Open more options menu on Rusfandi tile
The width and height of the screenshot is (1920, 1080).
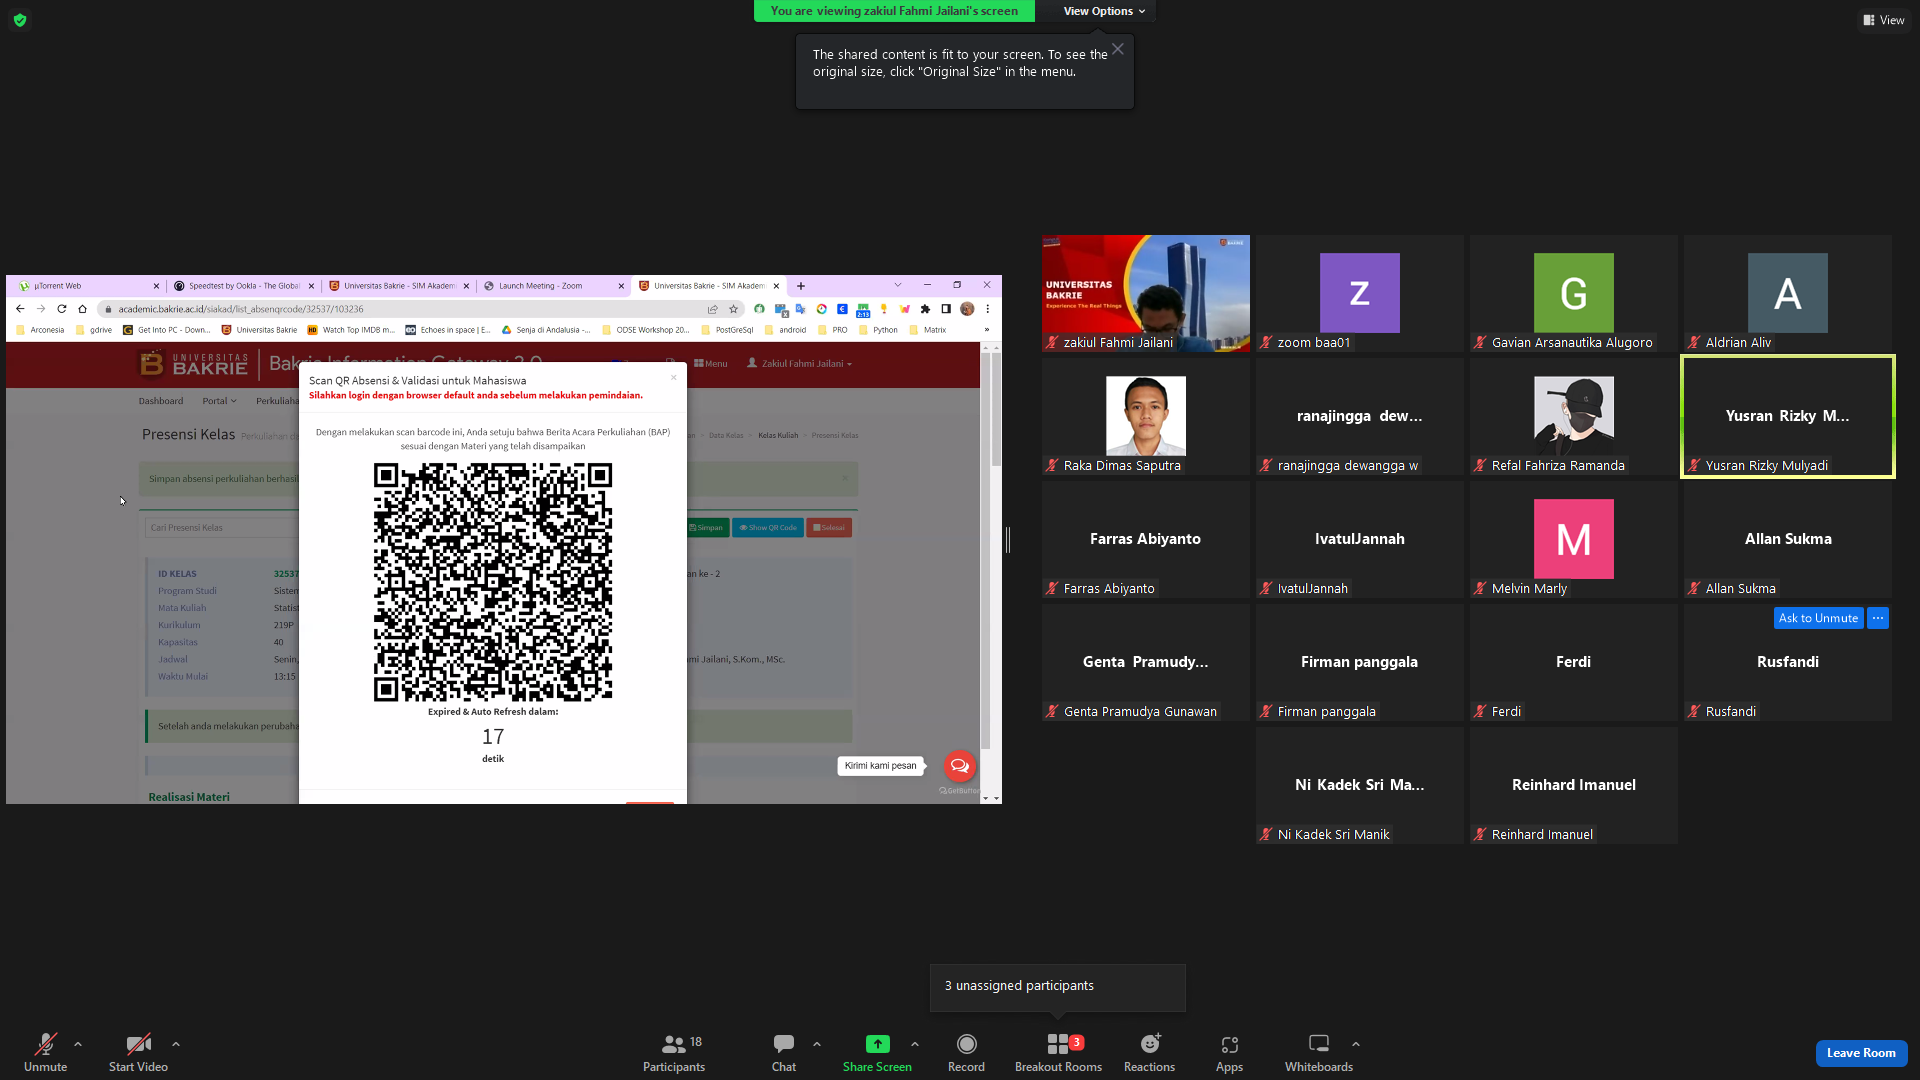(x=1878, y=618)
